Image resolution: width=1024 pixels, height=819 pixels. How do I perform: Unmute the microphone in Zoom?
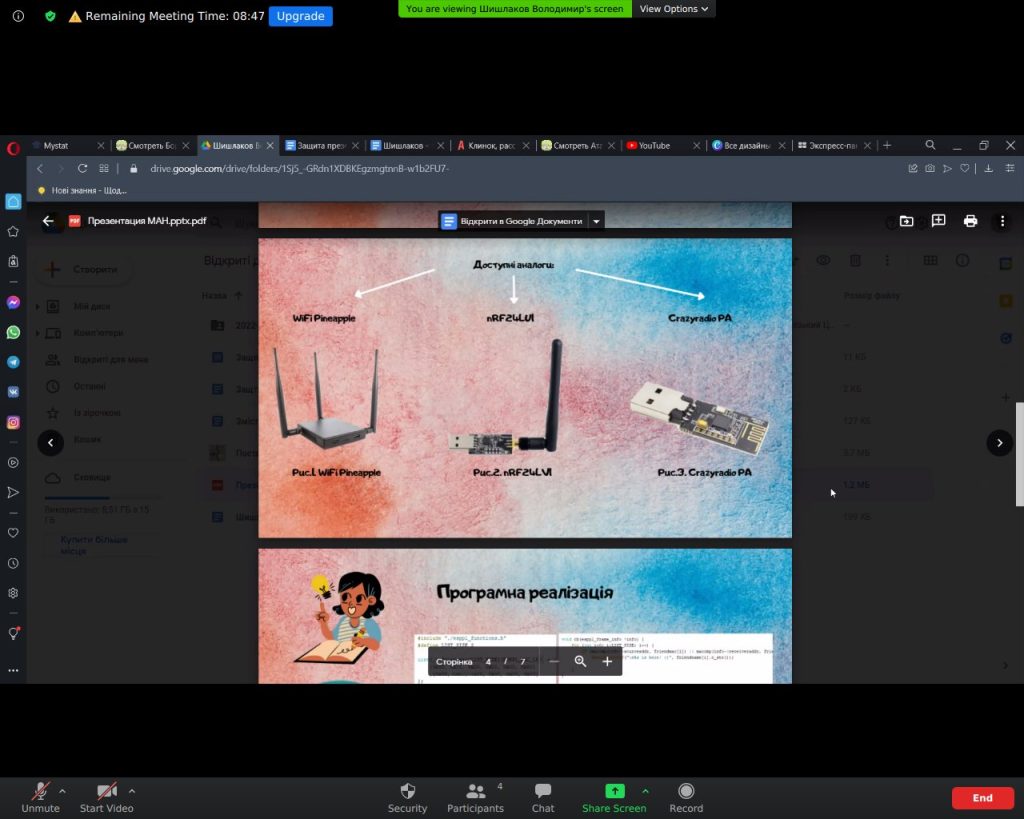coord(40,797)
